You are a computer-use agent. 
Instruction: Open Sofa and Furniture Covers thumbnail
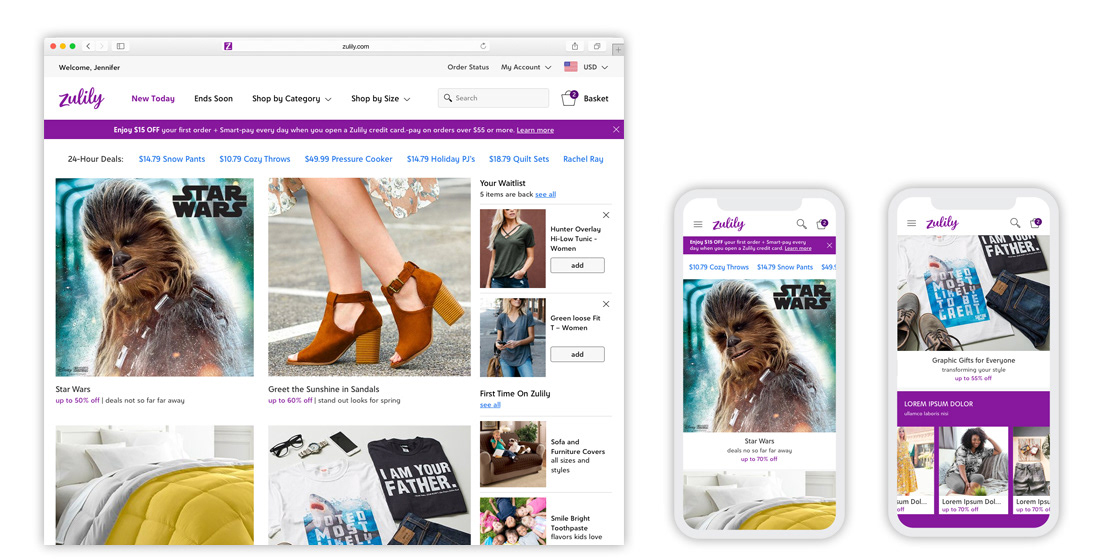[512, 454]
